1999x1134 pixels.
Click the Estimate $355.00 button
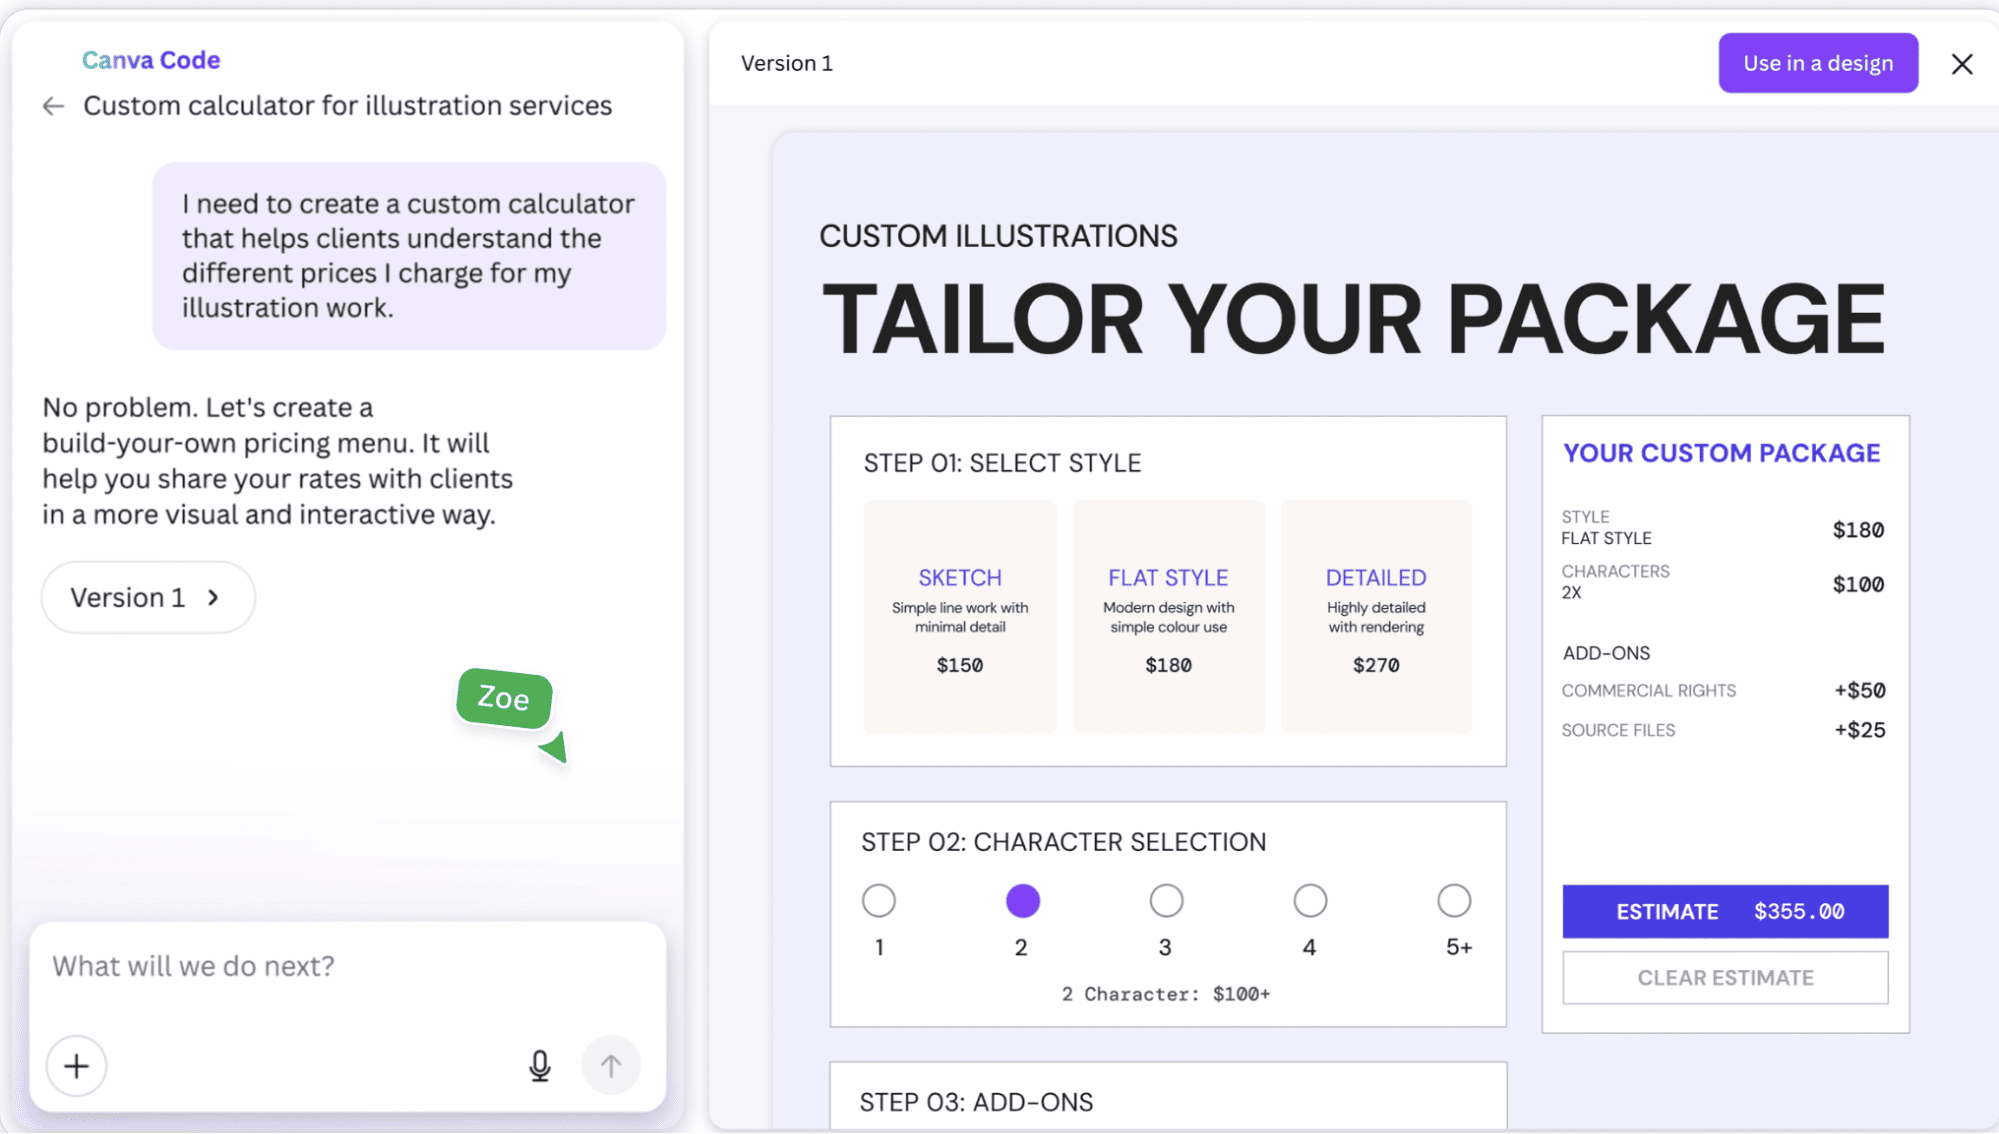pyautogui.click(x=1724, y=911)
